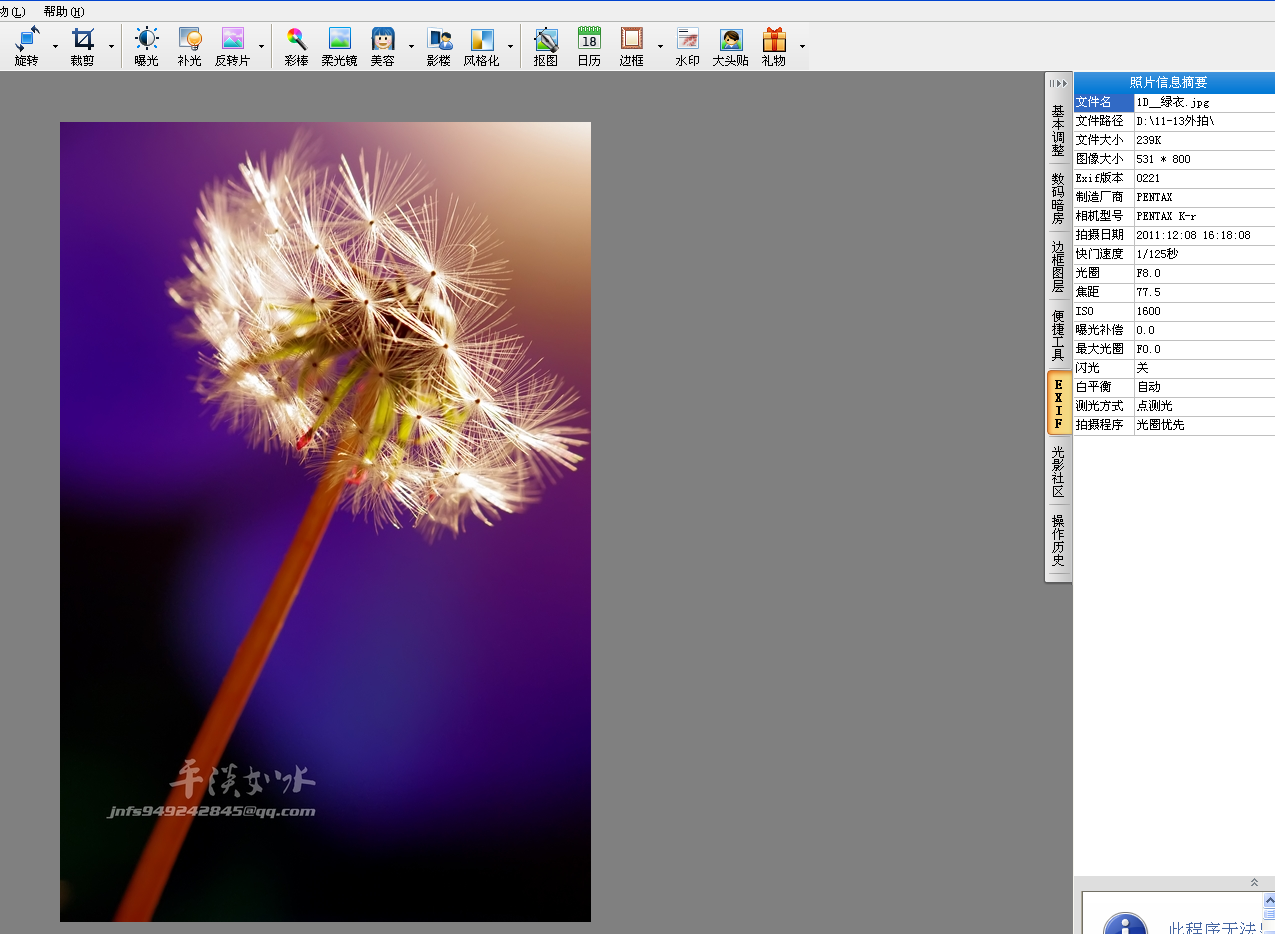Open the 帮助 (Help) menu
Screen dimensions: 1275x934
(63, 12)
